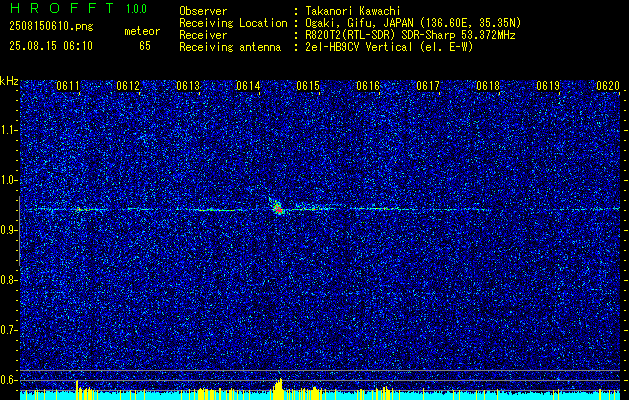Viewport: 629px width, 400px height.
Task: Click the 0.7 kHz axis label
Action: coord(9,330)
